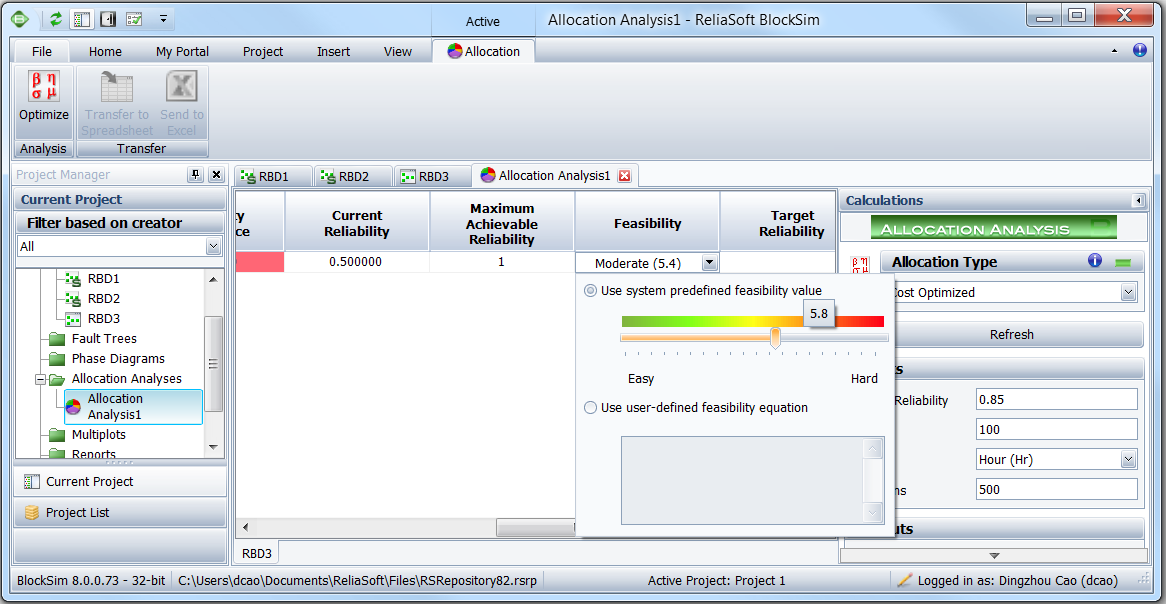This screenshot has width=1166, height=604.
Task: Go to the Project ribbon tab
Action: point(263,51)
